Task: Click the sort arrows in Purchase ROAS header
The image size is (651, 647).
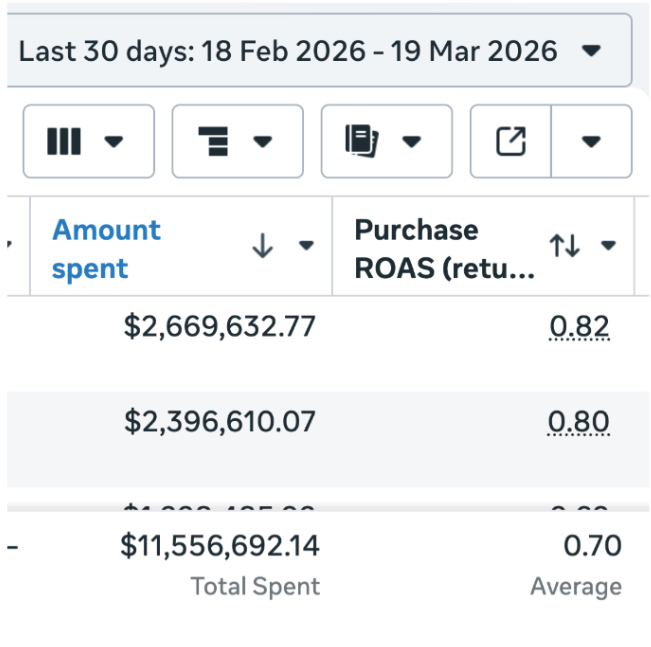Action: tap(565, 246)
